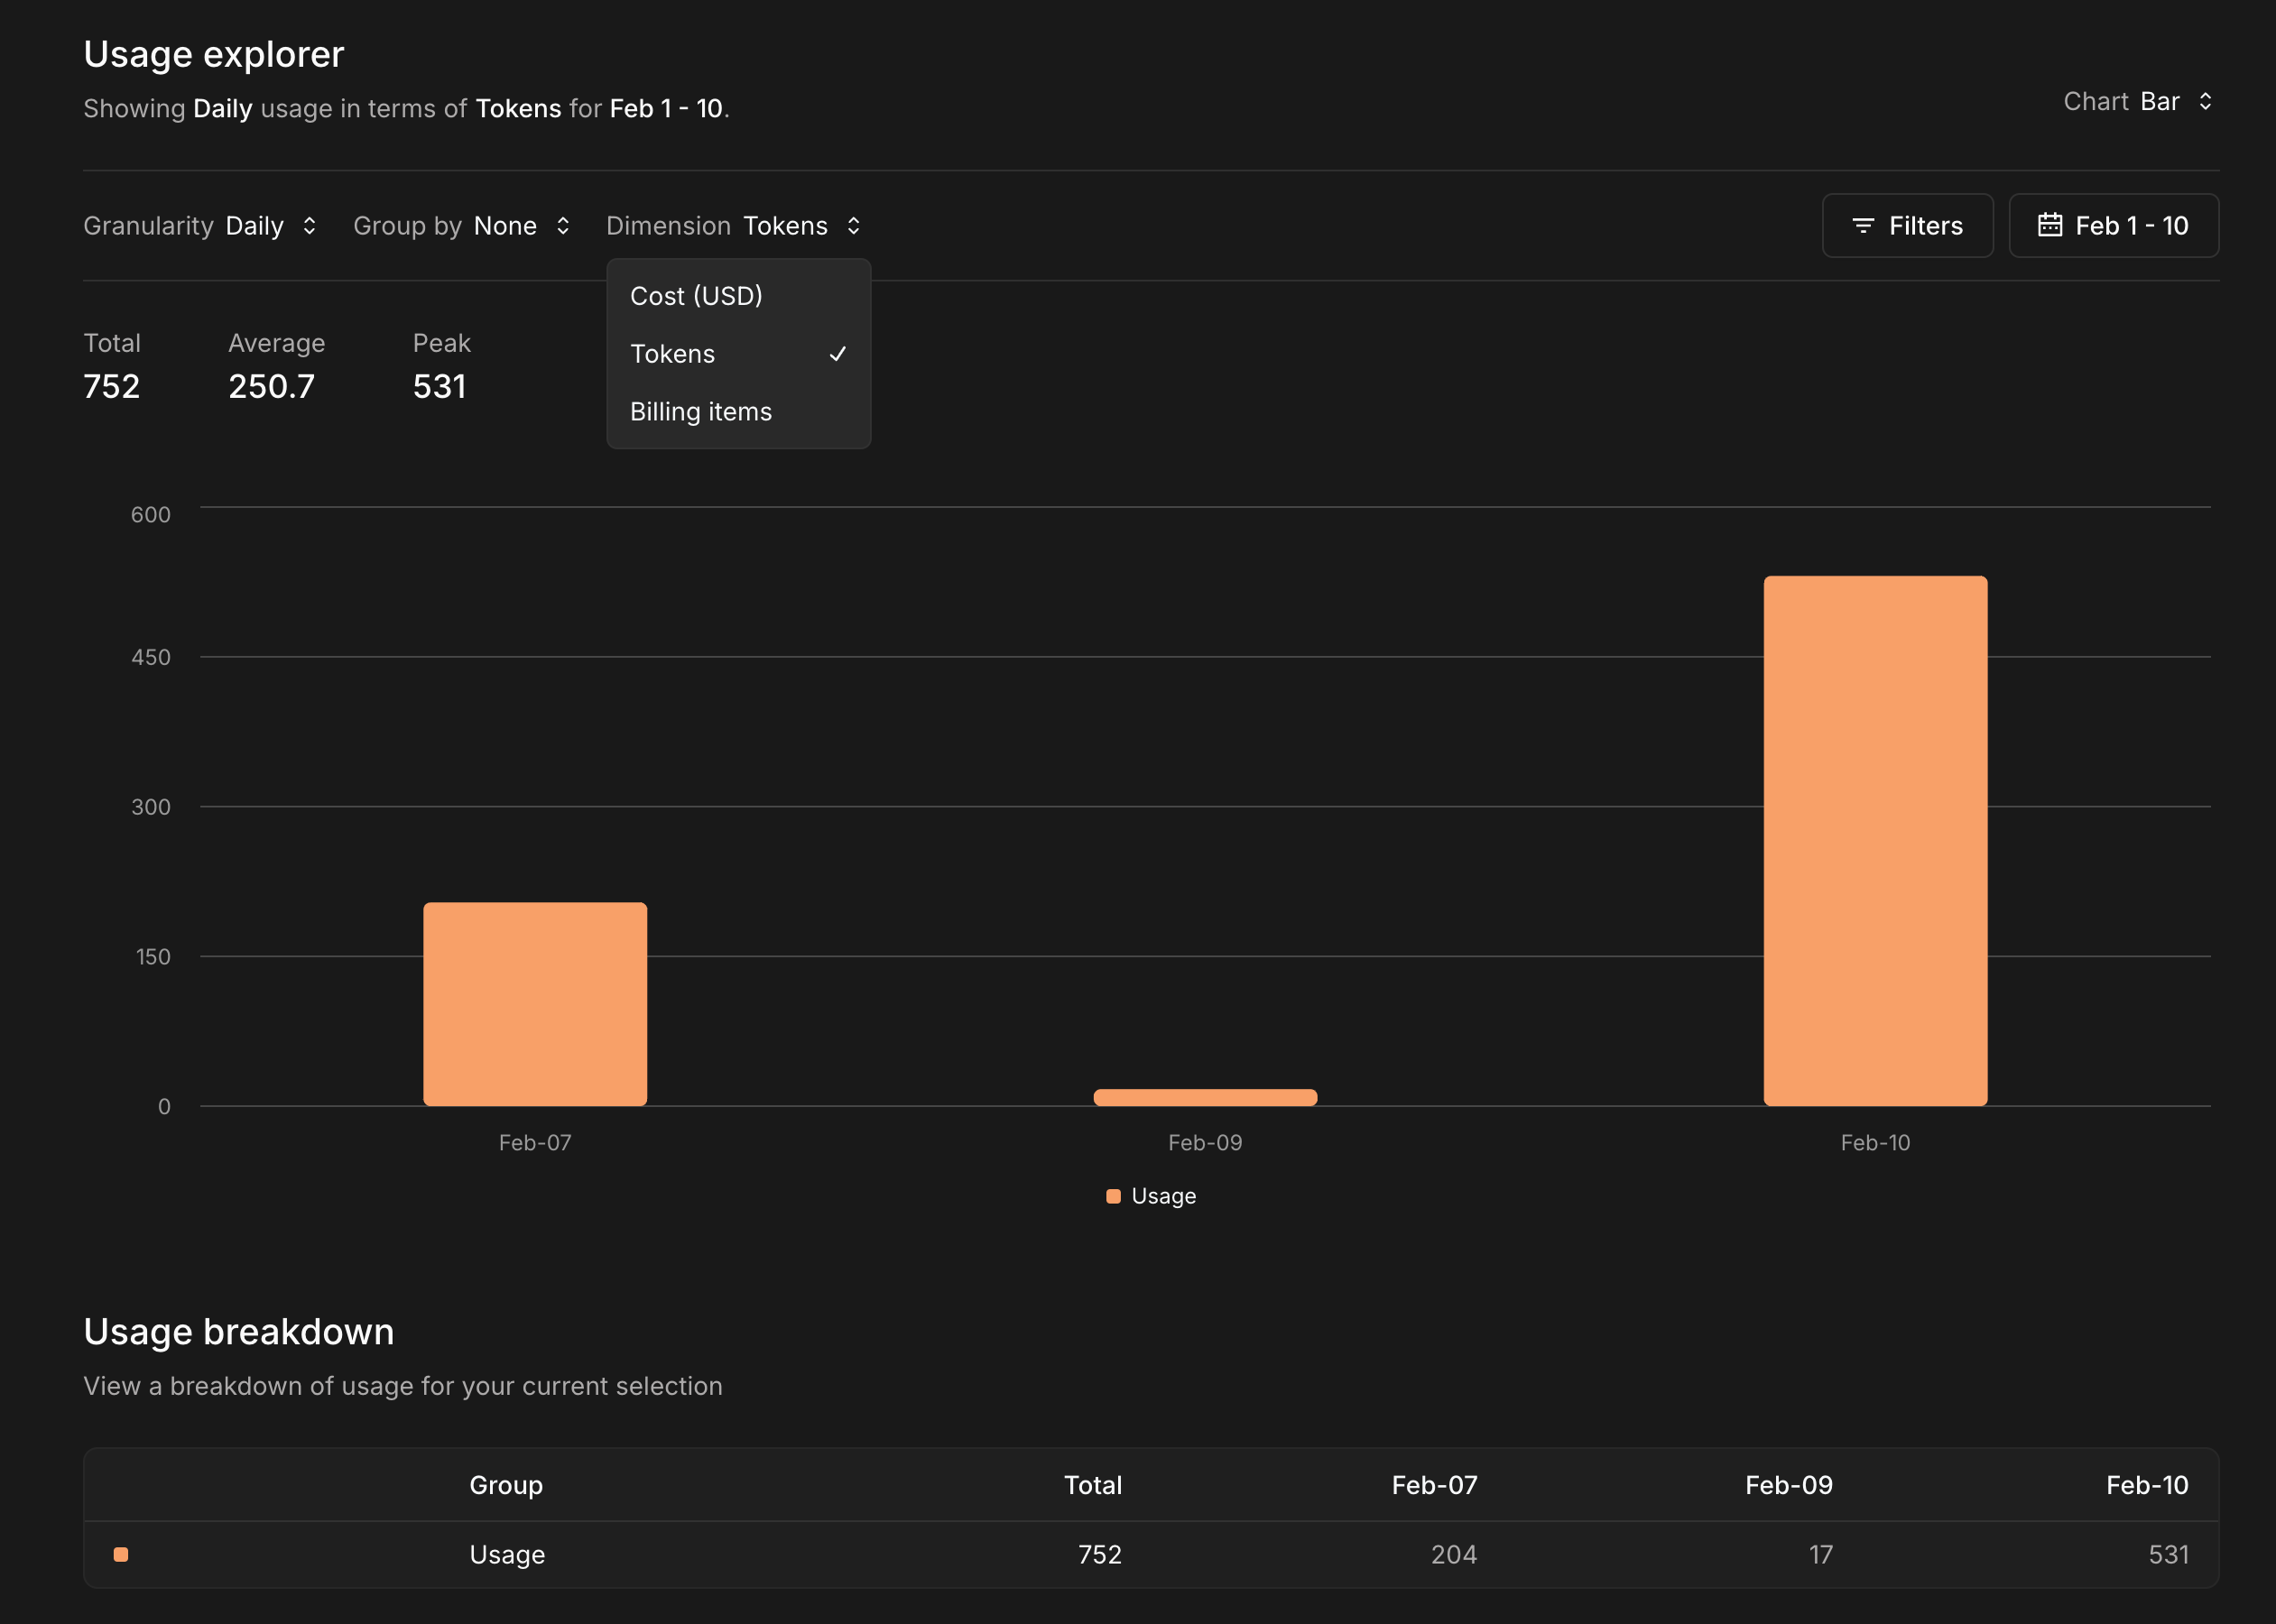Click the orange swatch in breakdown table row
Image resolution: width=2276 pixels, height=1624 pixels.
pos(121,1554)
